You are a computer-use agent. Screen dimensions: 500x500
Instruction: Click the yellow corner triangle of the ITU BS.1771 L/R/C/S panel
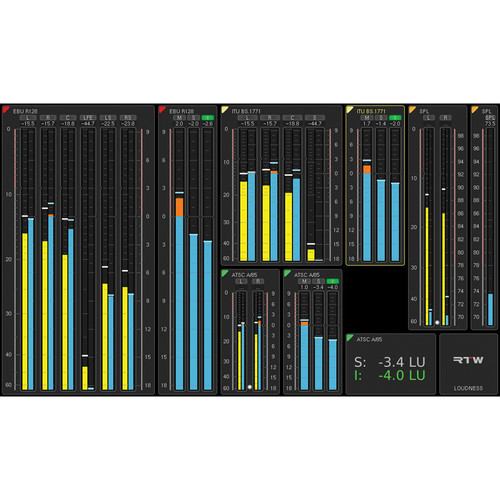point(224,109)
